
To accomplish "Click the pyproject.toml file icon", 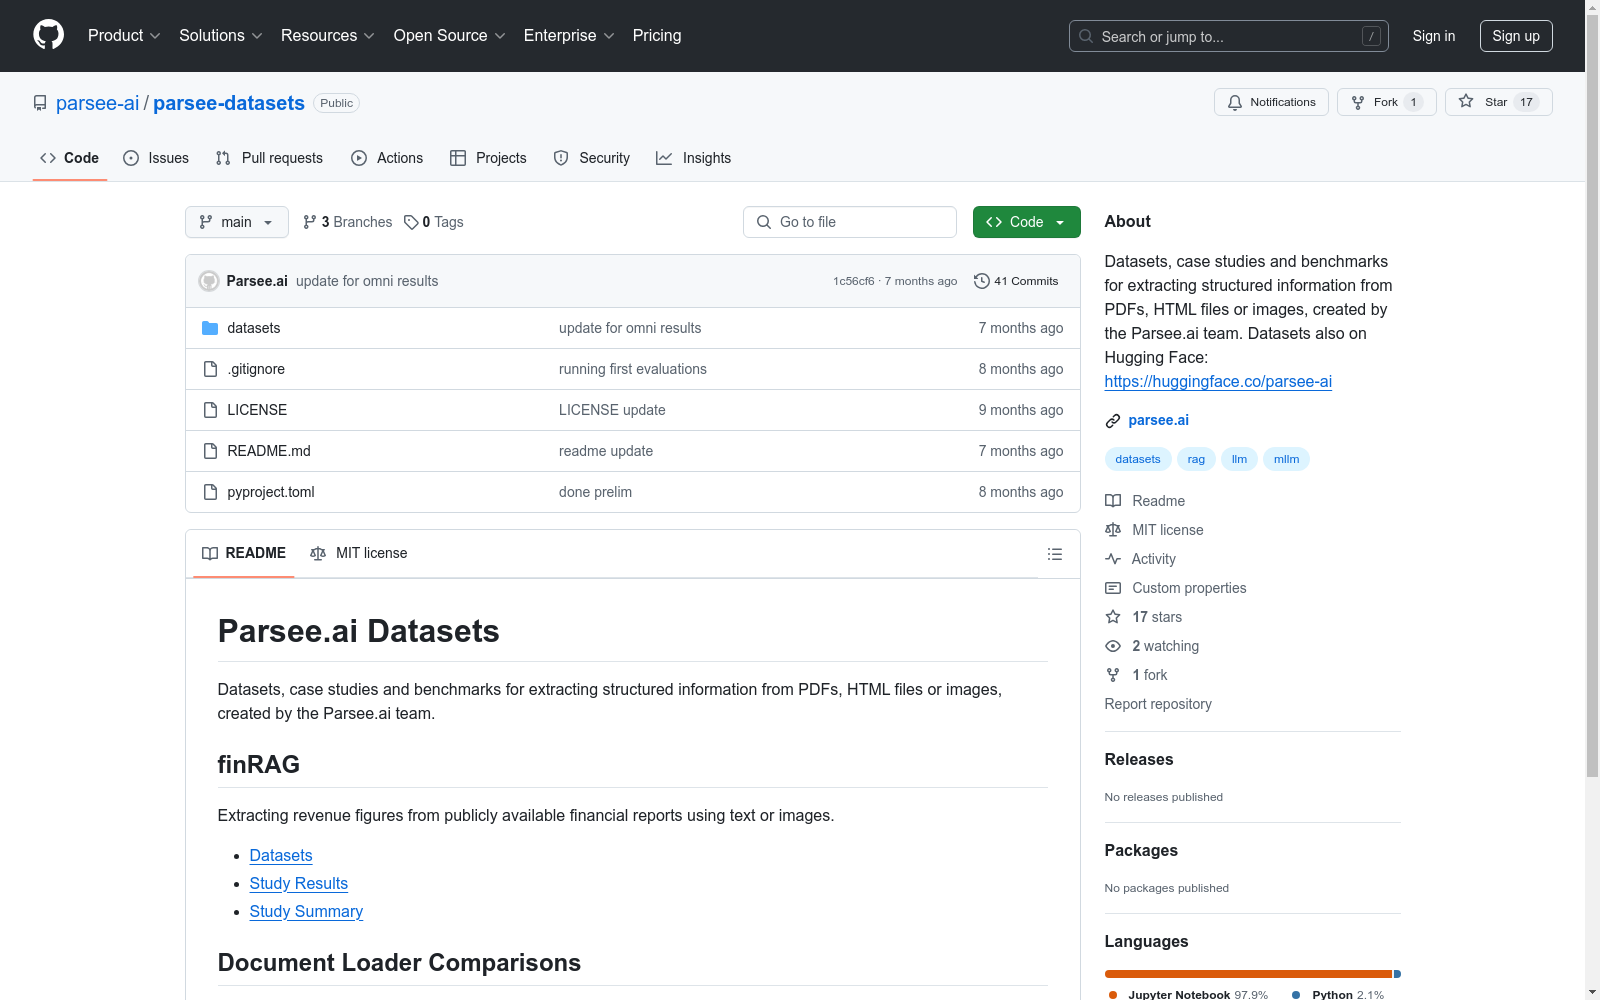I will tap(210, 492).
